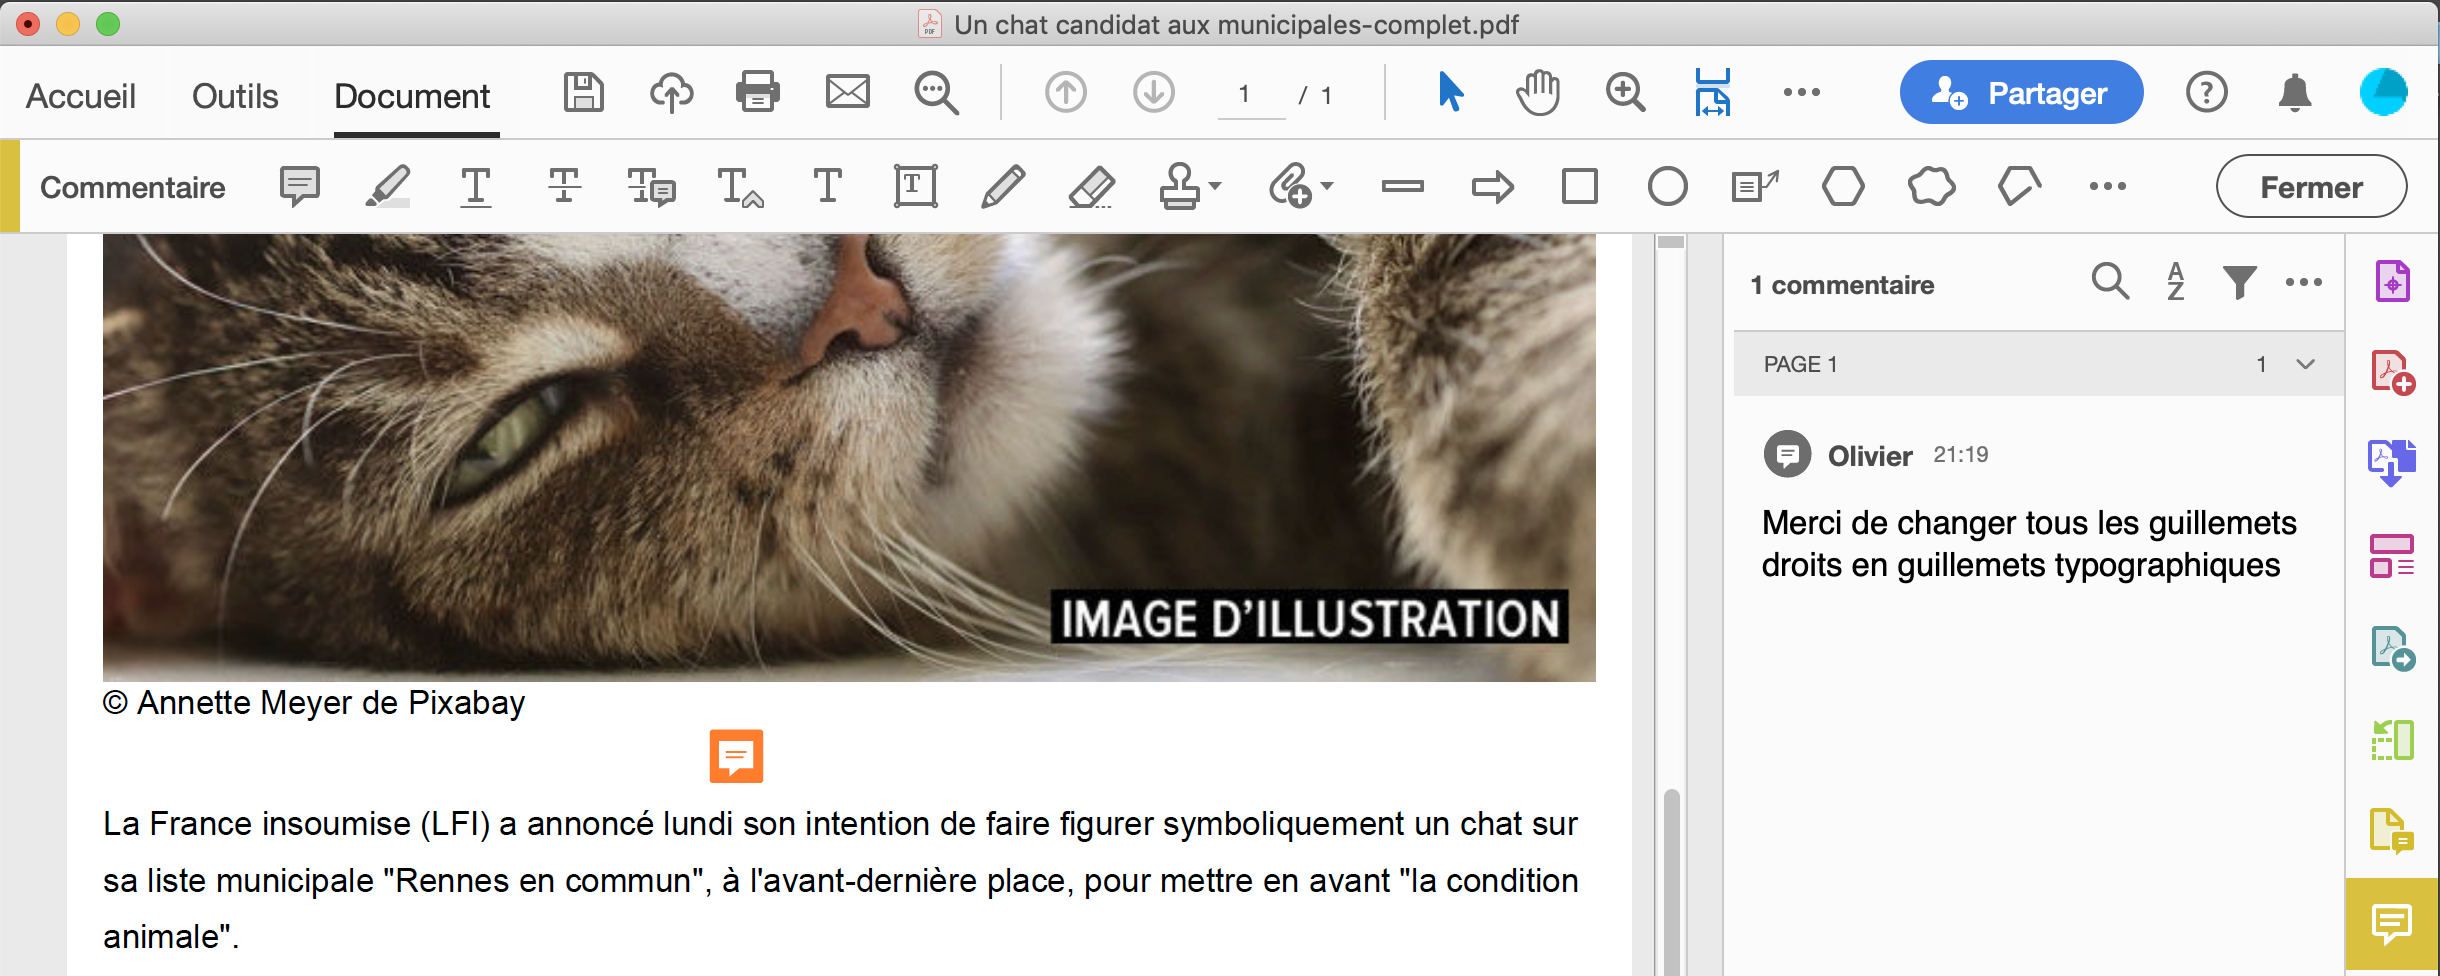Viewport: 2440px width, 976px height.
Task: Click the Save file floppy icon
Action: 583,93
